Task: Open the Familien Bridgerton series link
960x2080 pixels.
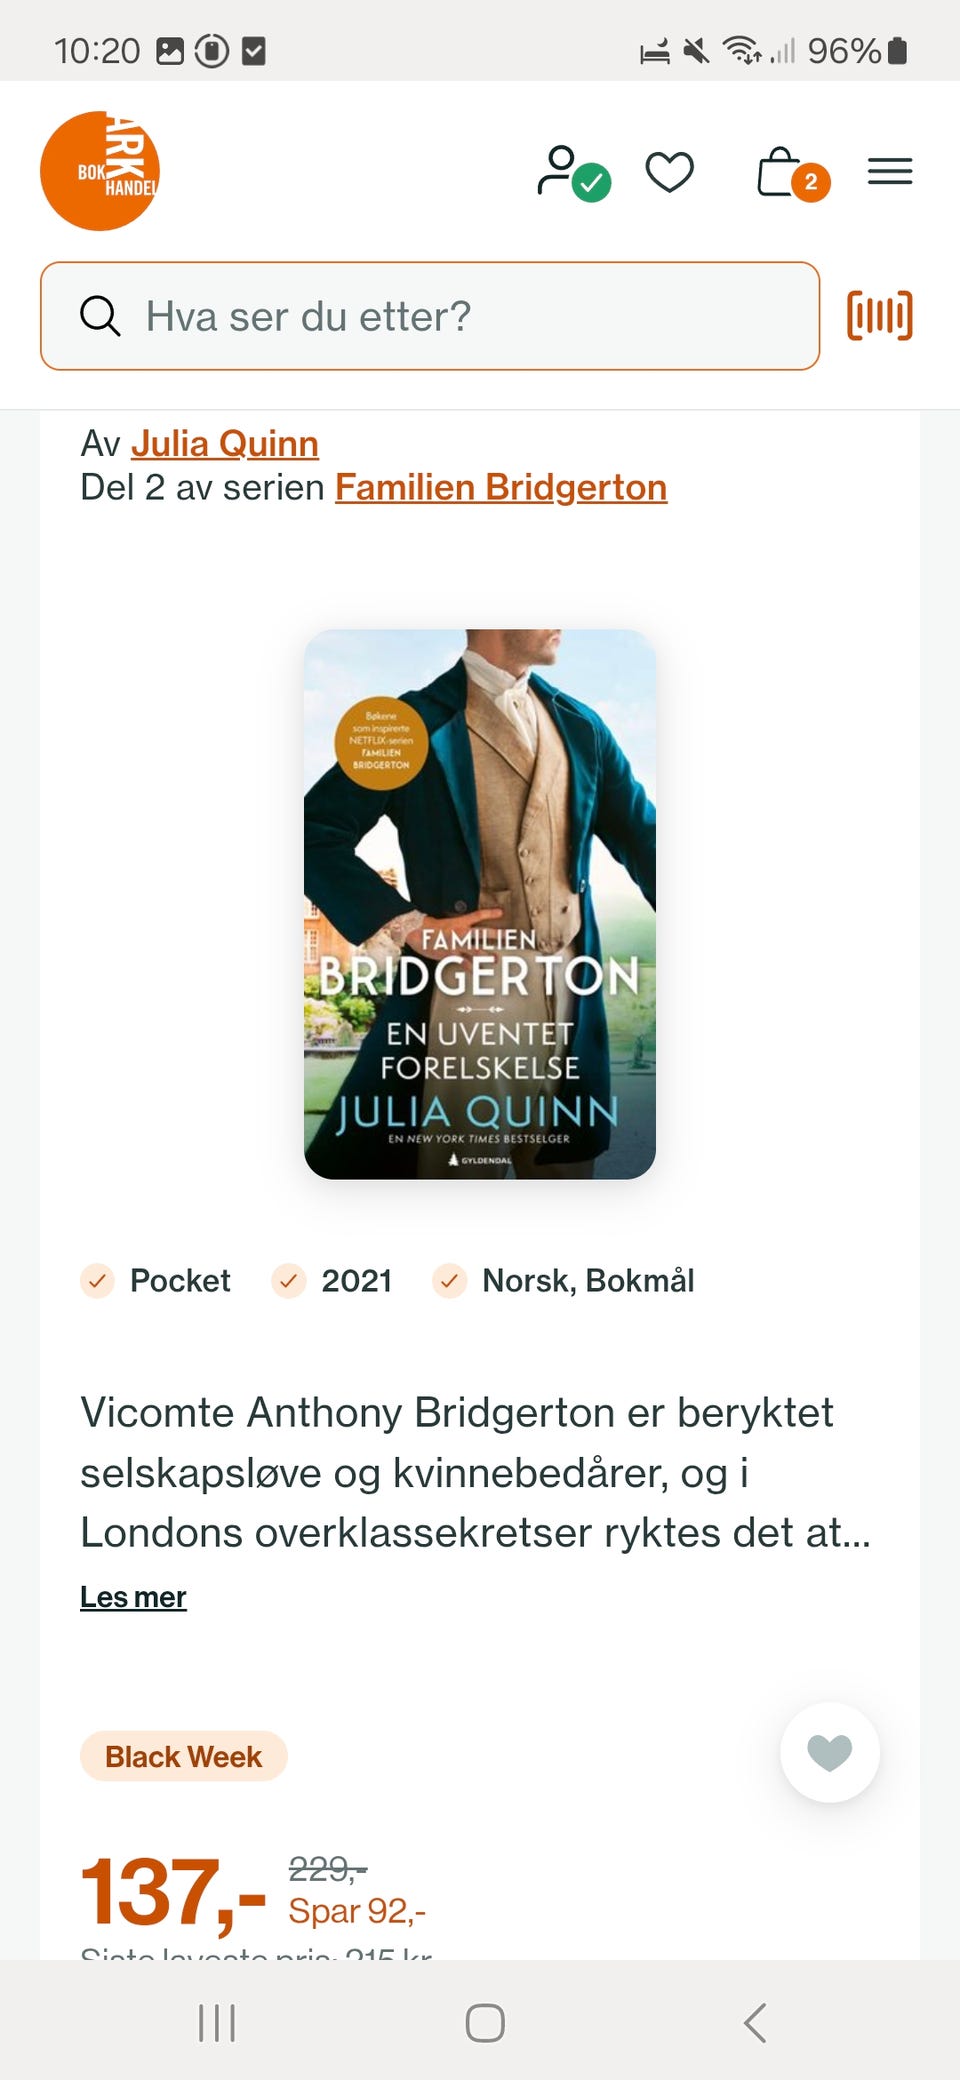Action: pyautogui.click(x=501, y=487)
